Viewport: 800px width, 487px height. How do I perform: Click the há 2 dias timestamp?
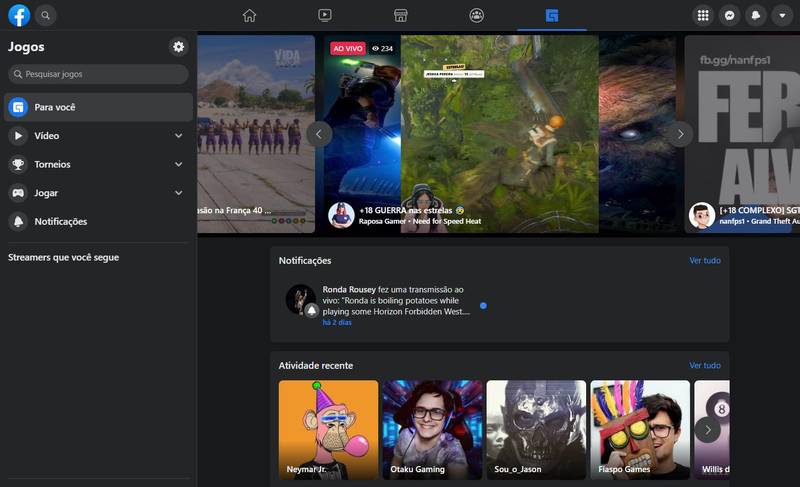click(x=337, y=322)
